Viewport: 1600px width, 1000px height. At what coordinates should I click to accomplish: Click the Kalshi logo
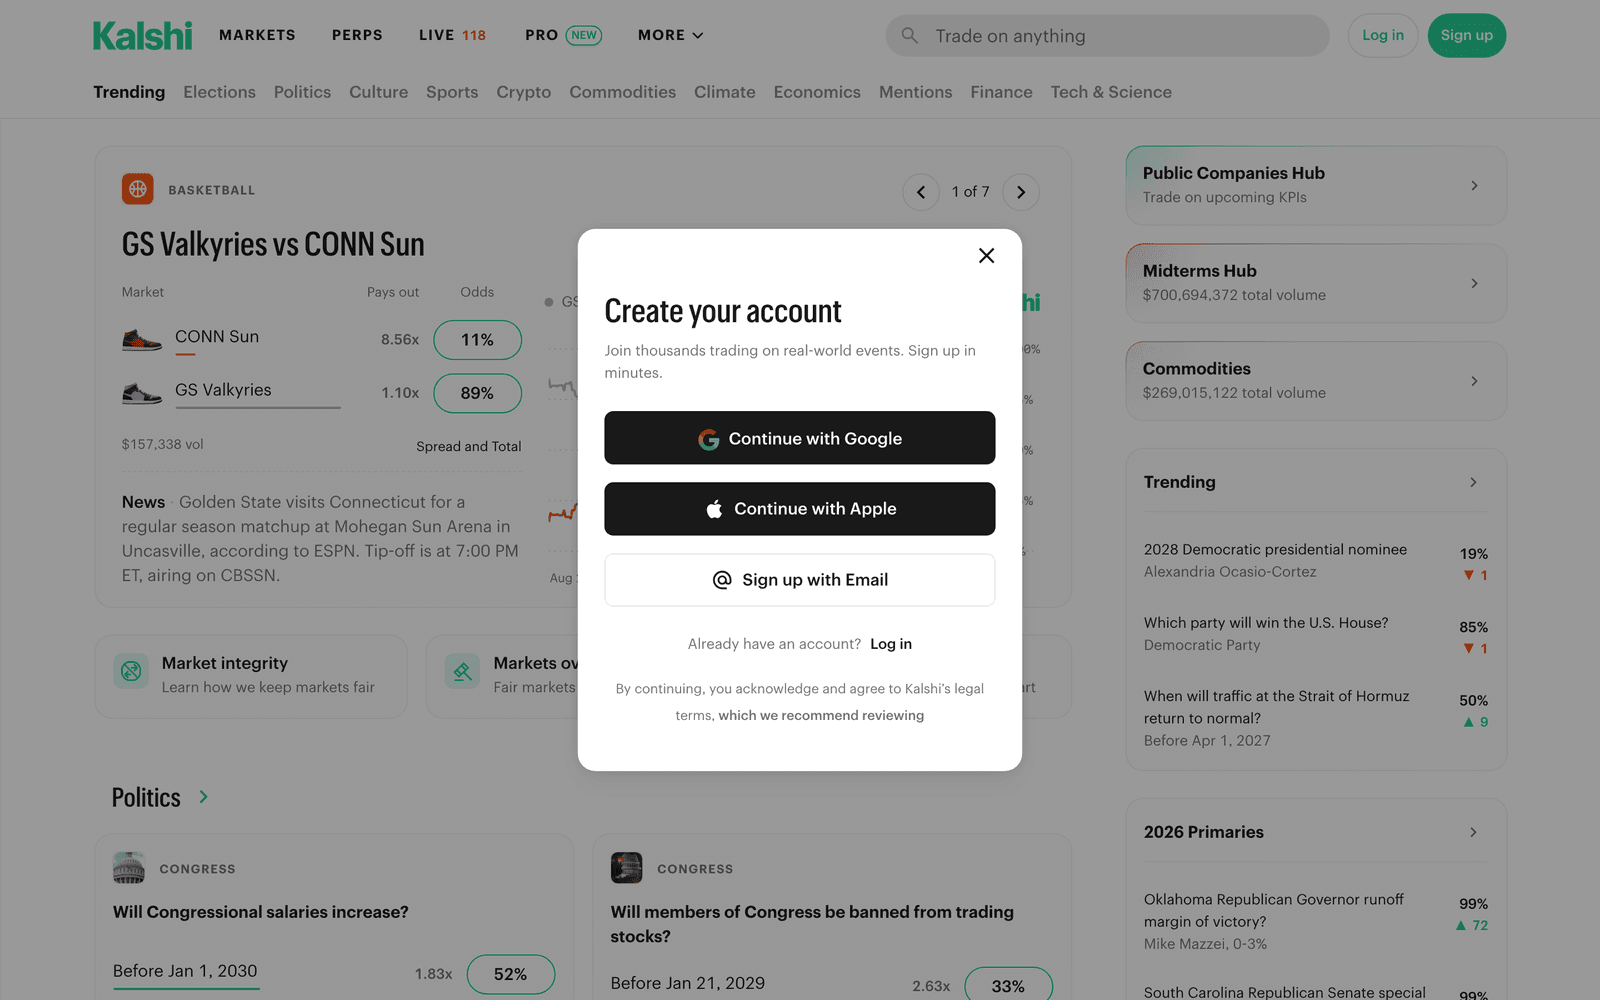[143, 36]
